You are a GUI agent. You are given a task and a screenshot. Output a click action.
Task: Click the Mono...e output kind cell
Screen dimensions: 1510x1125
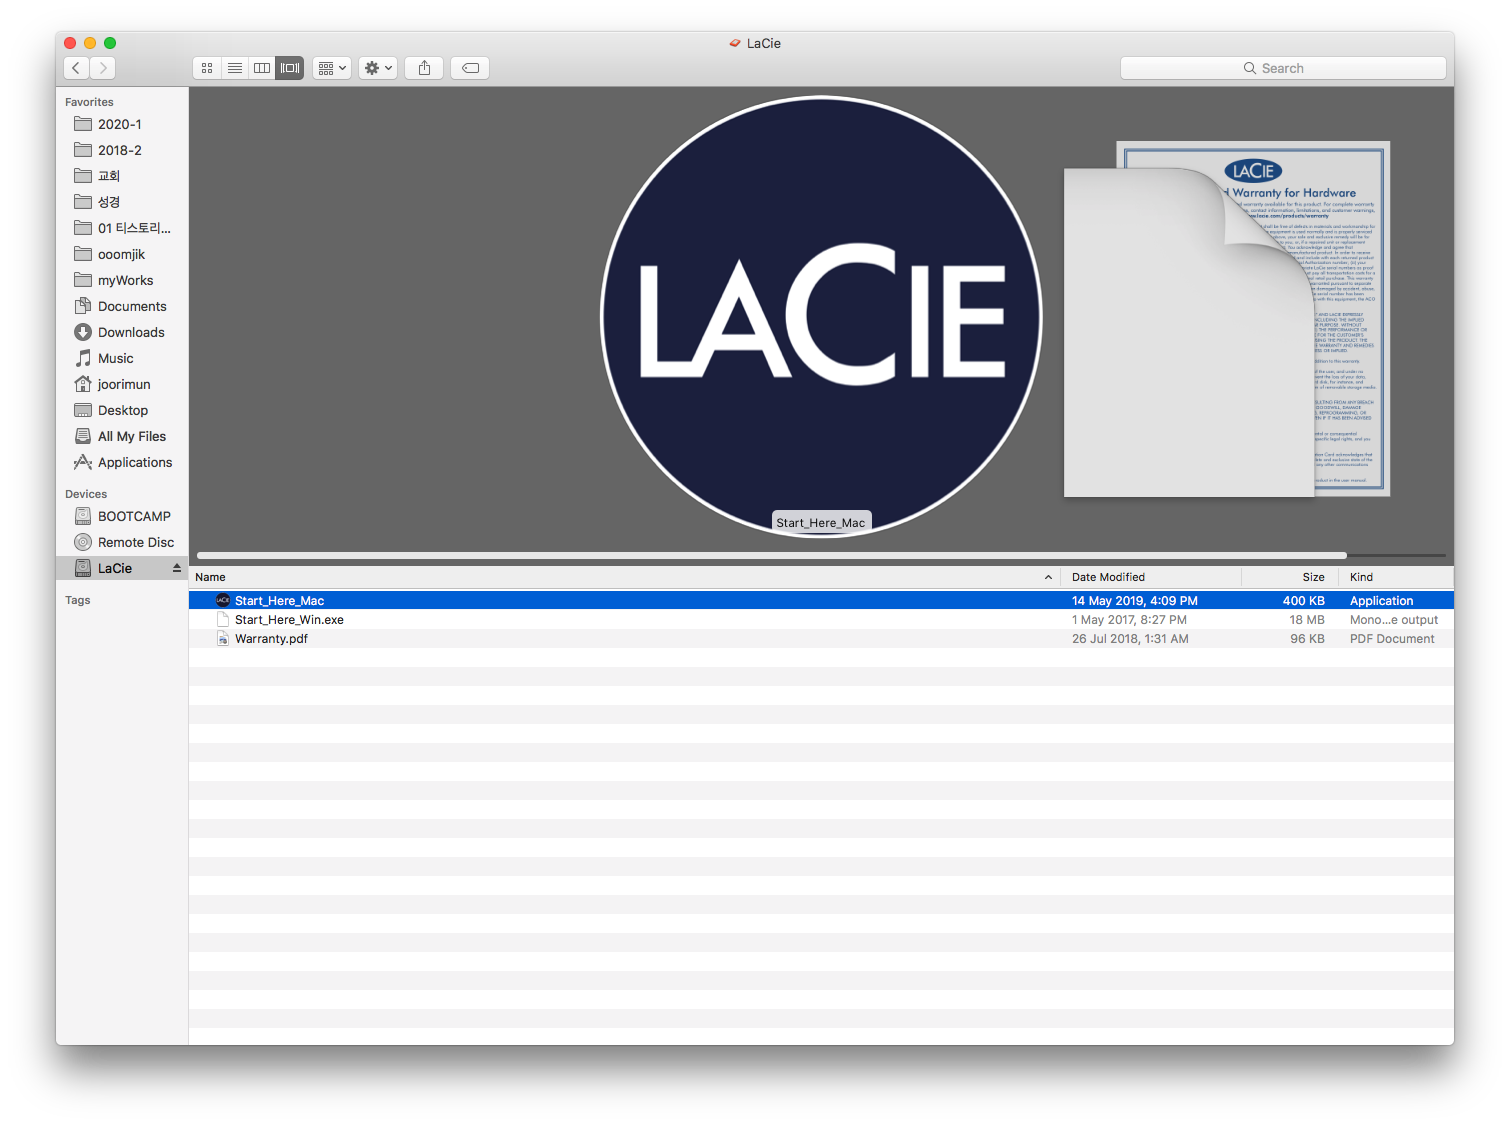1394,620
